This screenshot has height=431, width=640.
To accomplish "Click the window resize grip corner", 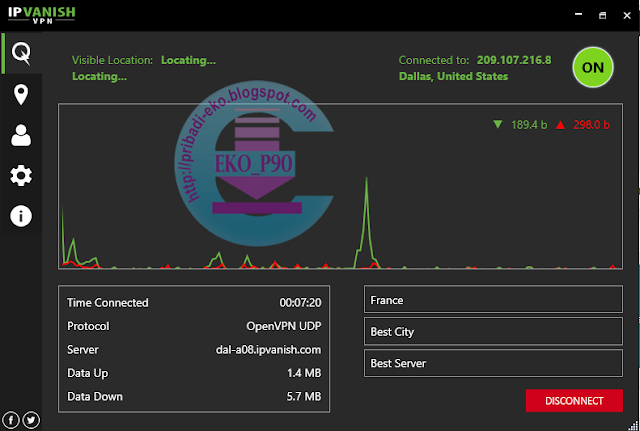I will 634,426.
